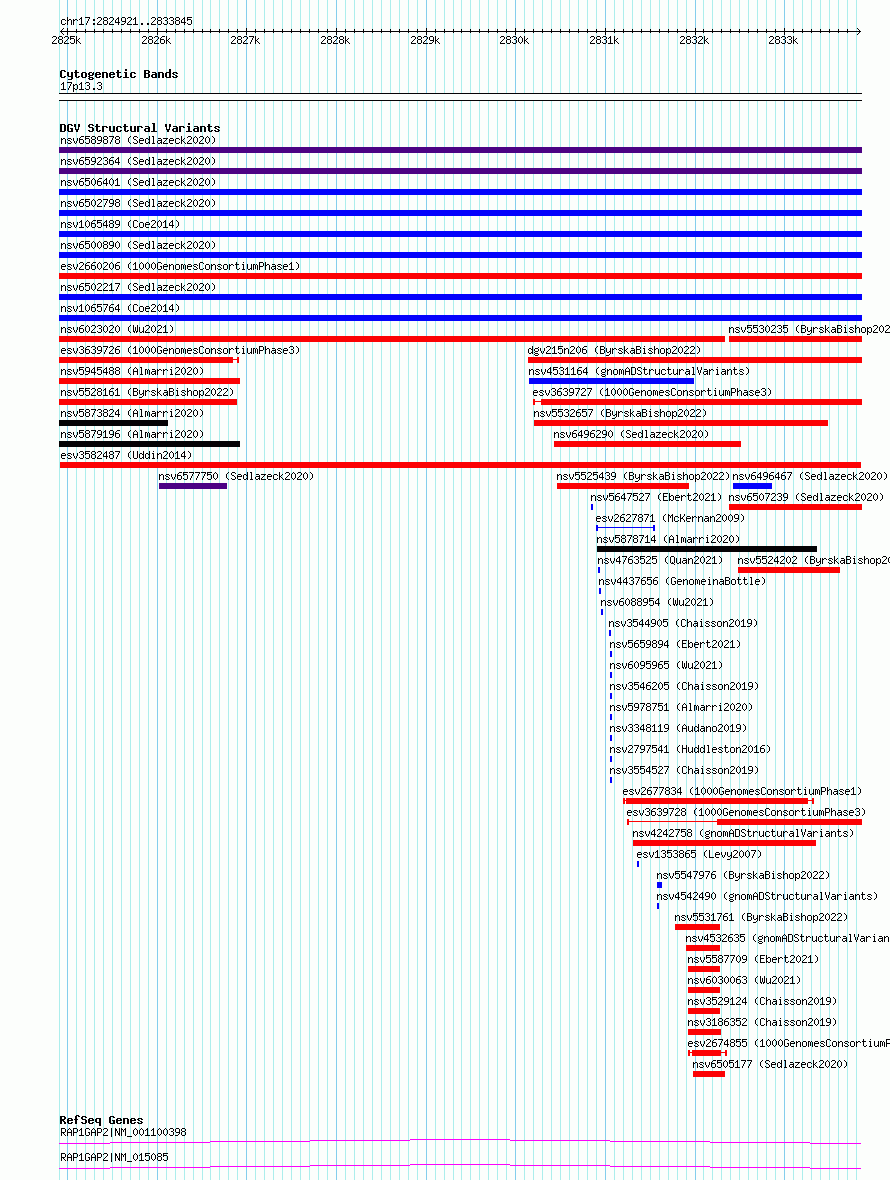This screenshot has height=1180, width=890.
Task: Select the Cytogenetic Bands track title
Action: pos(119,74)
